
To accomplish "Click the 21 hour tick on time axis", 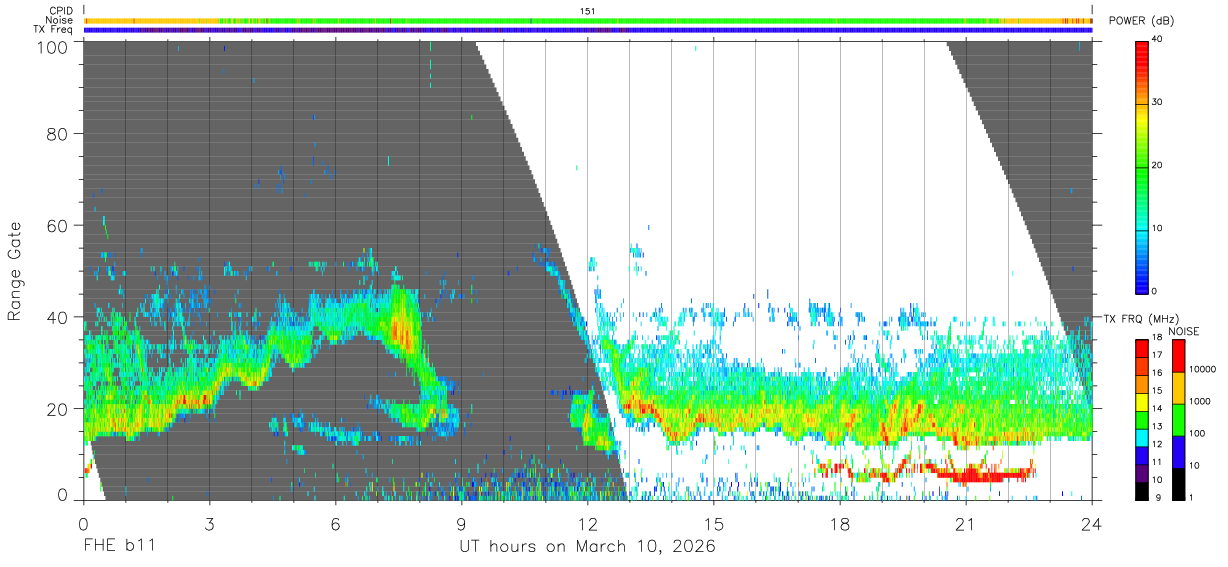I will click(x=966, y=524).
